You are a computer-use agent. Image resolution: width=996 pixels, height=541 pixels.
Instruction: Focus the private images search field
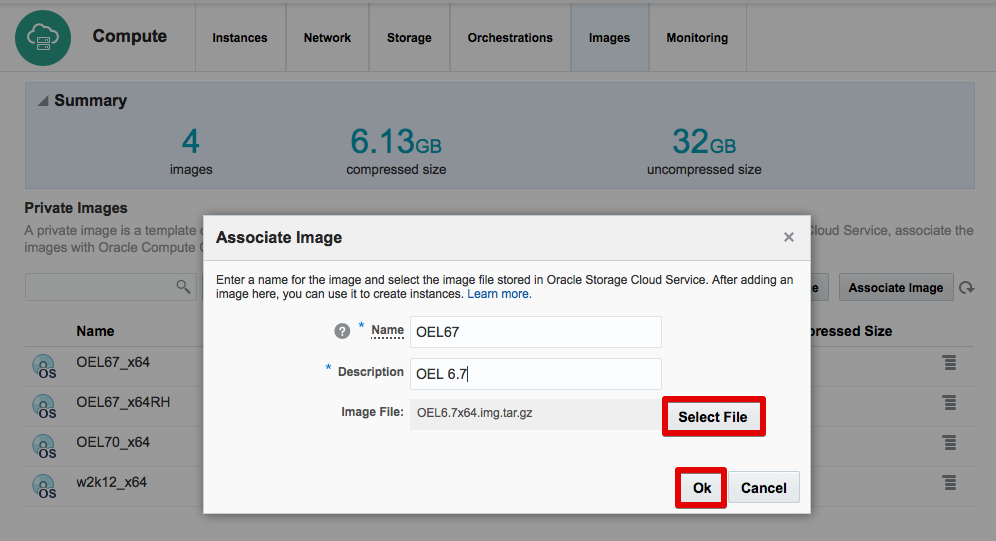[x=111, y=287]
